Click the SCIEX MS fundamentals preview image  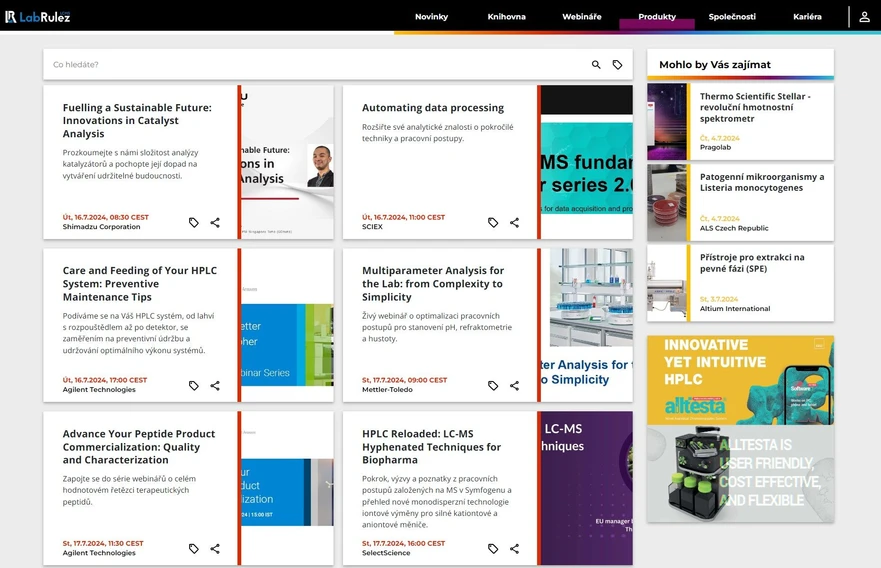(x=587, y=162)
